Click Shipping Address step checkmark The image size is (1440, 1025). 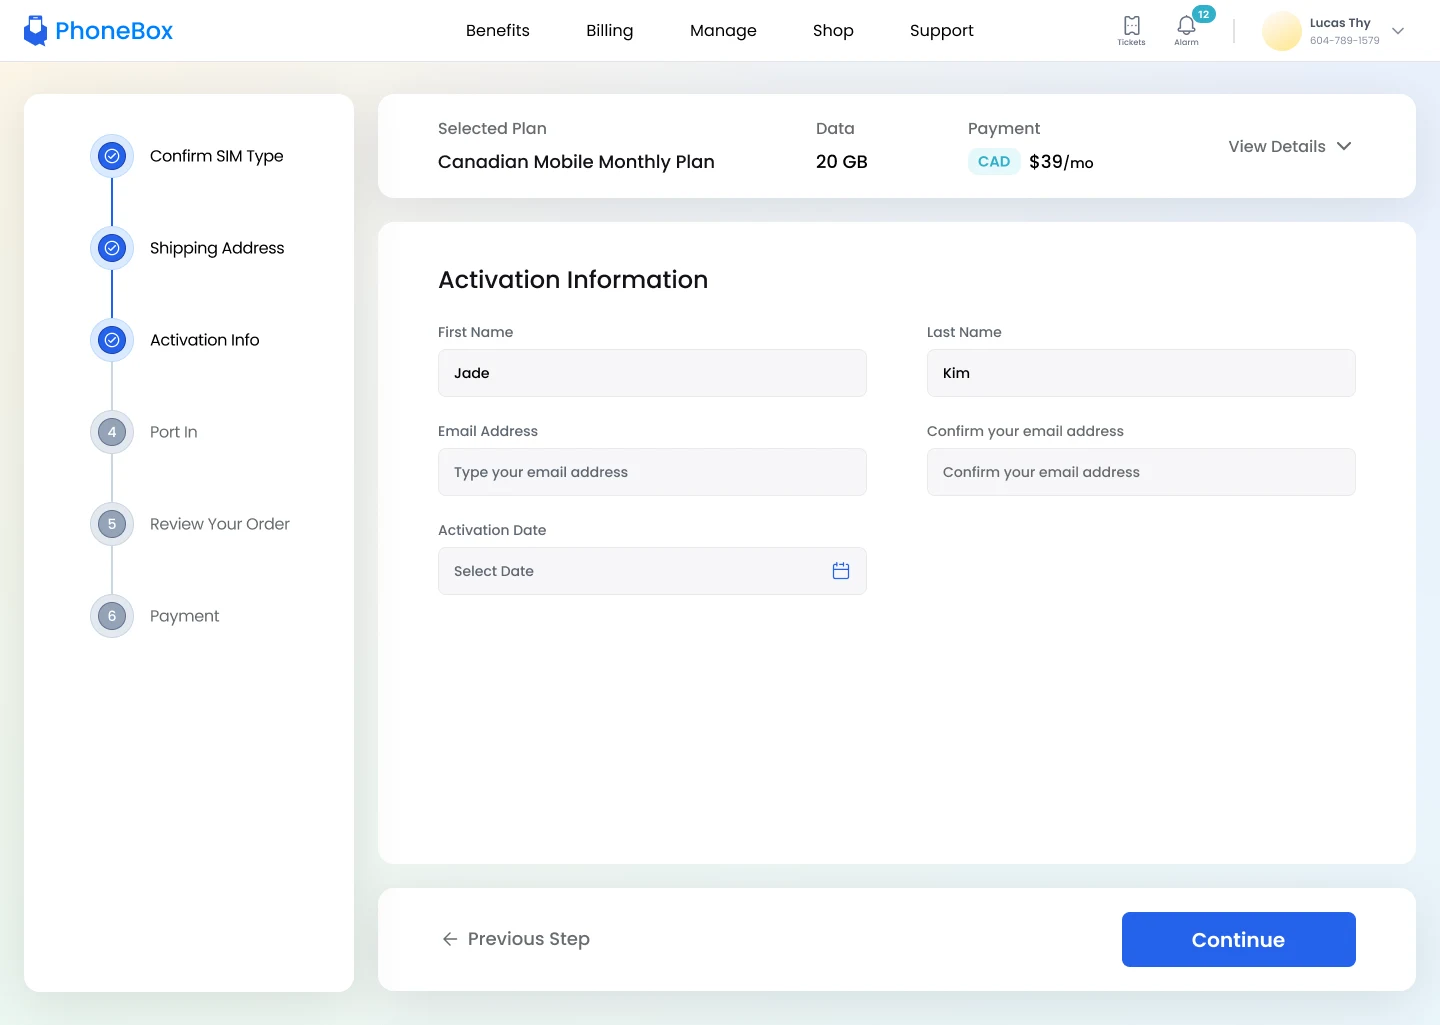tap(112, 248)
